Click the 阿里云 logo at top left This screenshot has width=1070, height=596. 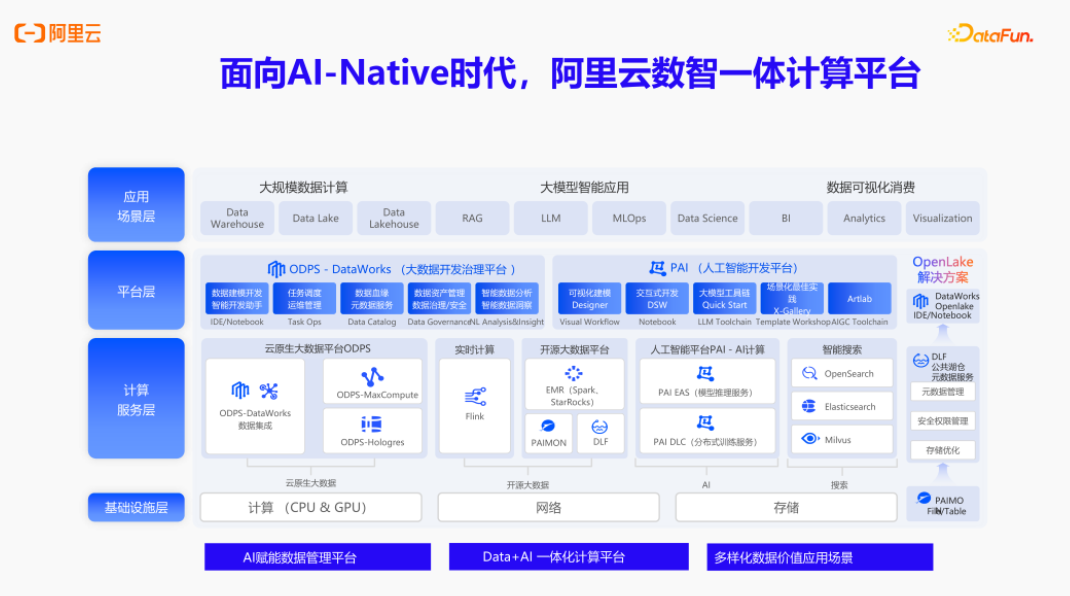pos(58,33)
